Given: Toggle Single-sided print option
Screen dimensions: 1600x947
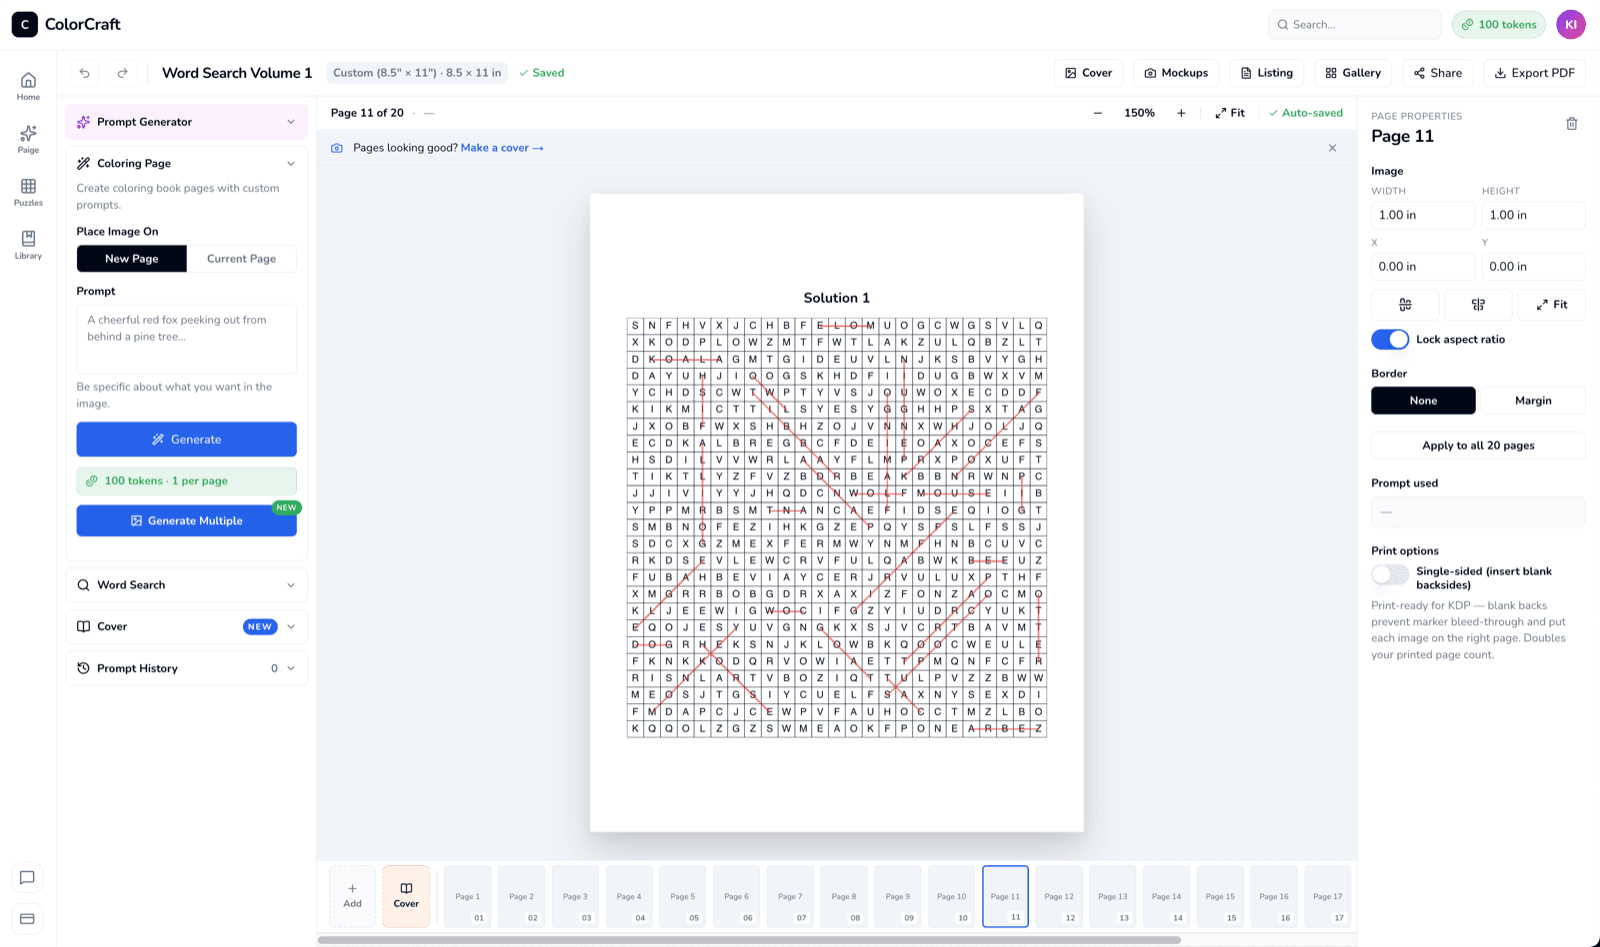Looking at the screenshot, I should (x=1390, y=574).
